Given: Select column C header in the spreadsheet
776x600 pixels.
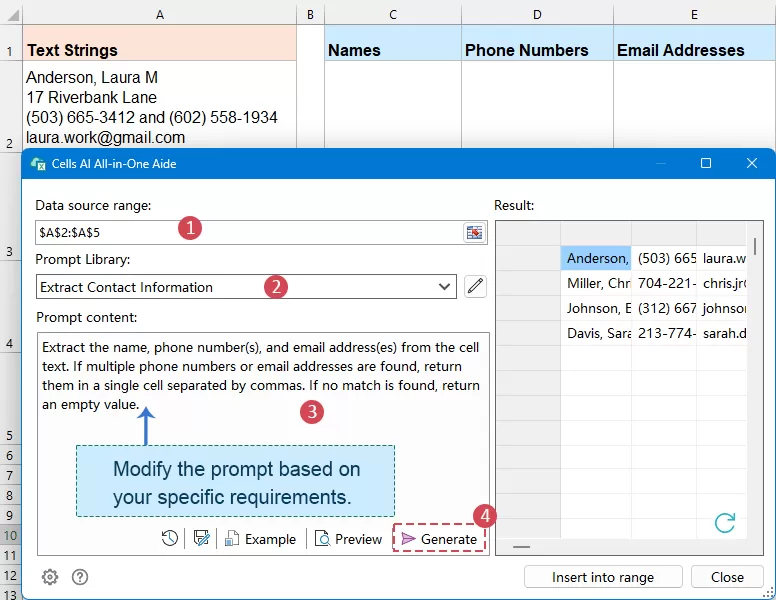Looking at the screenshot, I should click(393, 14).
